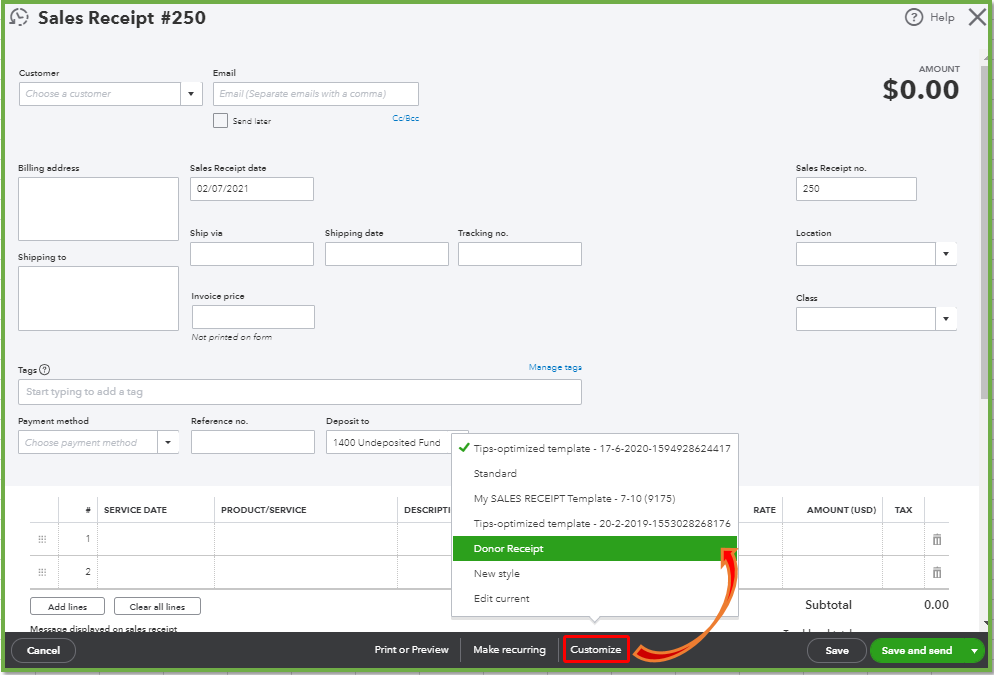Image resolution: width=994 pixels, height=675 pixels.
Task: Open the Customize menu in footer
Action: click(596, 650)
